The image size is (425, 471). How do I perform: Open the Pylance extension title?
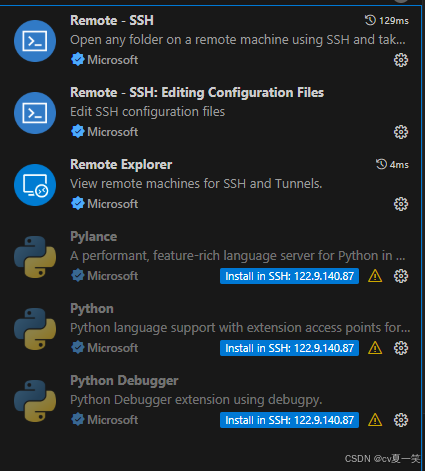[x=94, y=237]
